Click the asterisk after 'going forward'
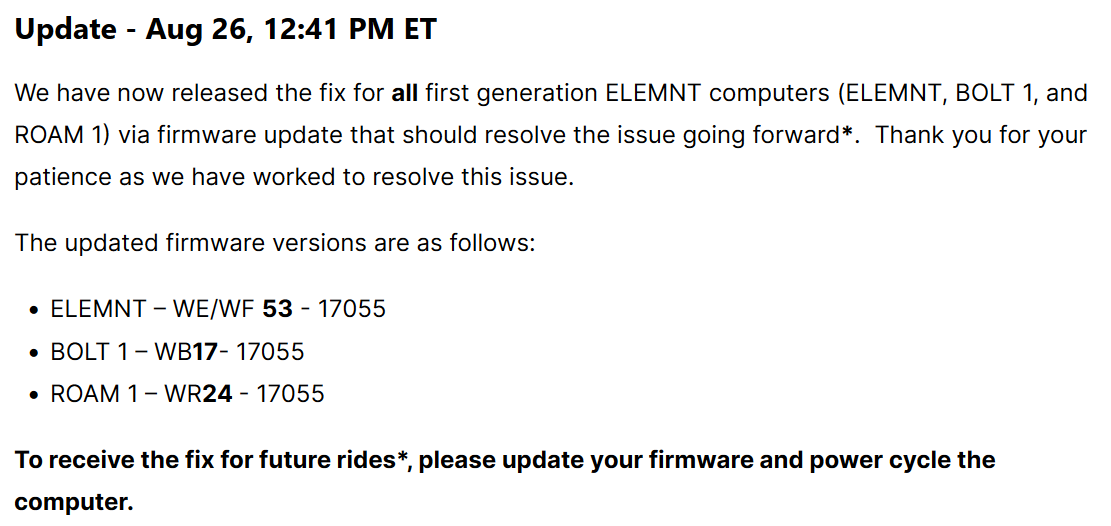Viewport: 1111px width, 526px height. click(x=845, y=133)
